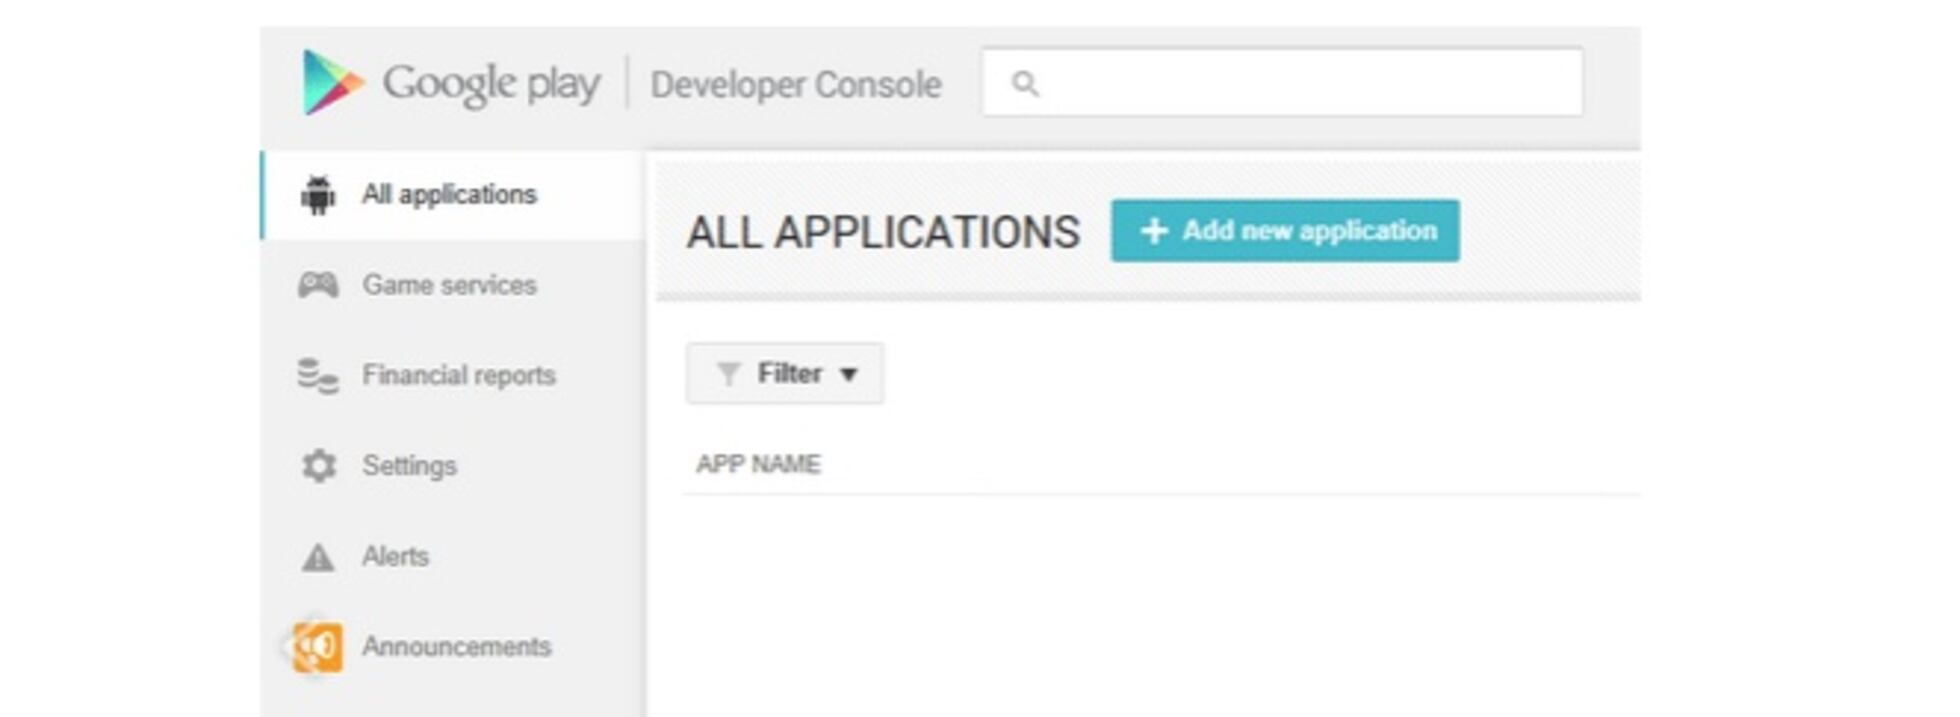
Task: Click the coin stack Financial reports icon
Action: pos(318,376)
